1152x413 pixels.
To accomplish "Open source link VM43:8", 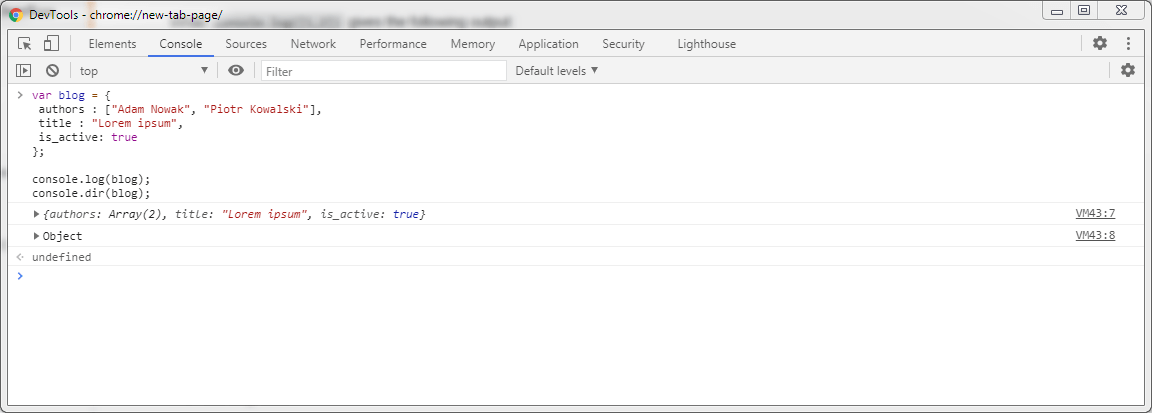I will coord(1095,236).
